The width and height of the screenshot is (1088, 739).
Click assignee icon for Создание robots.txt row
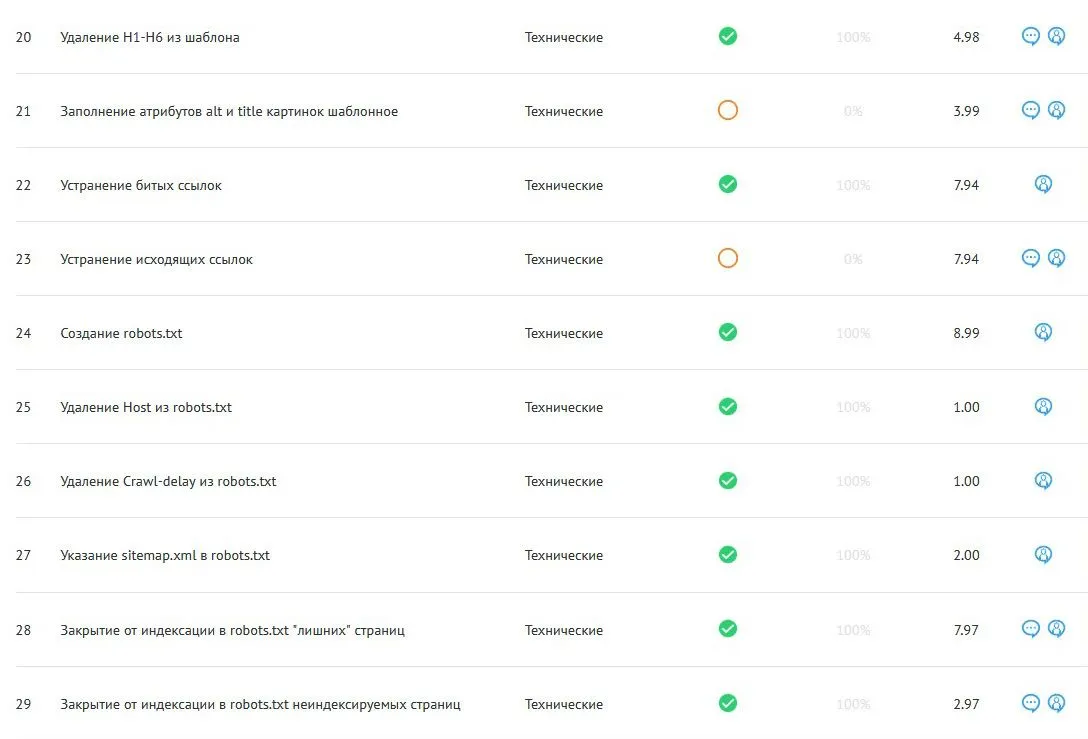1043,332
